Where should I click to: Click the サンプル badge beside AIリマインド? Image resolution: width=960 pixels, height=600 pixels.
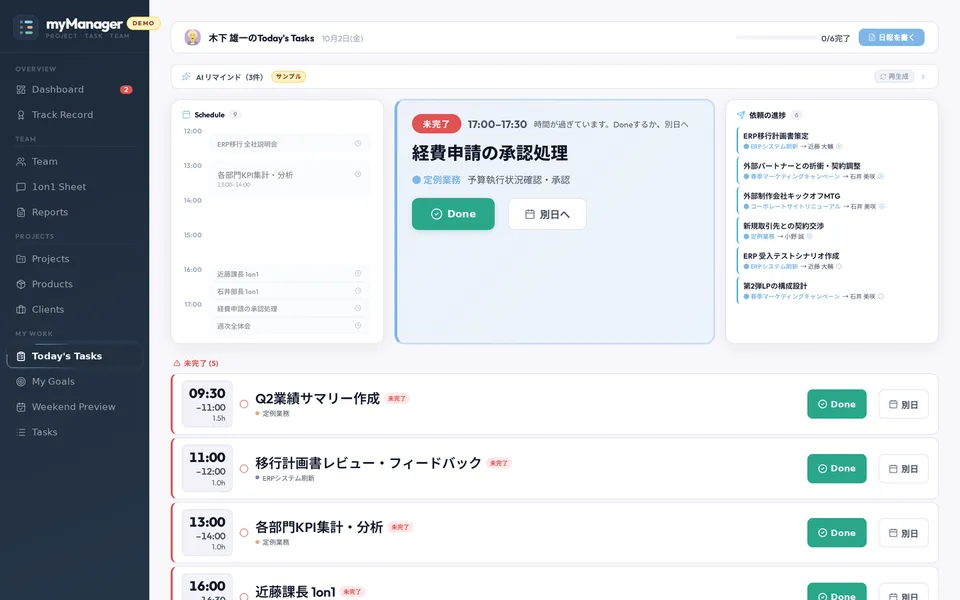[288, 77]
